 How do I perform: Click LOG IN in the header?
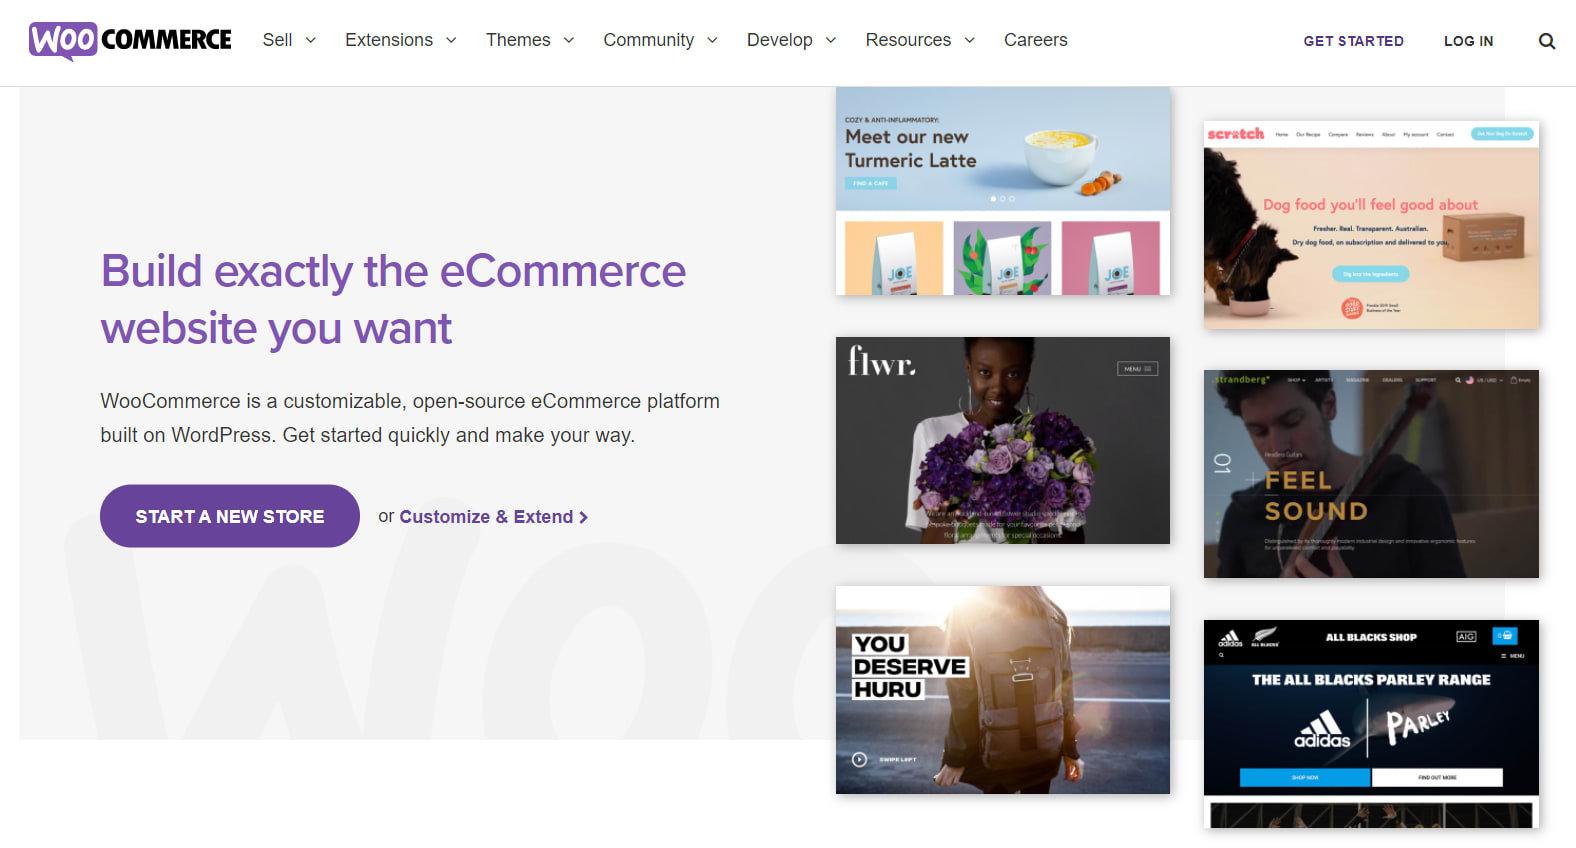coord(1468,41)
